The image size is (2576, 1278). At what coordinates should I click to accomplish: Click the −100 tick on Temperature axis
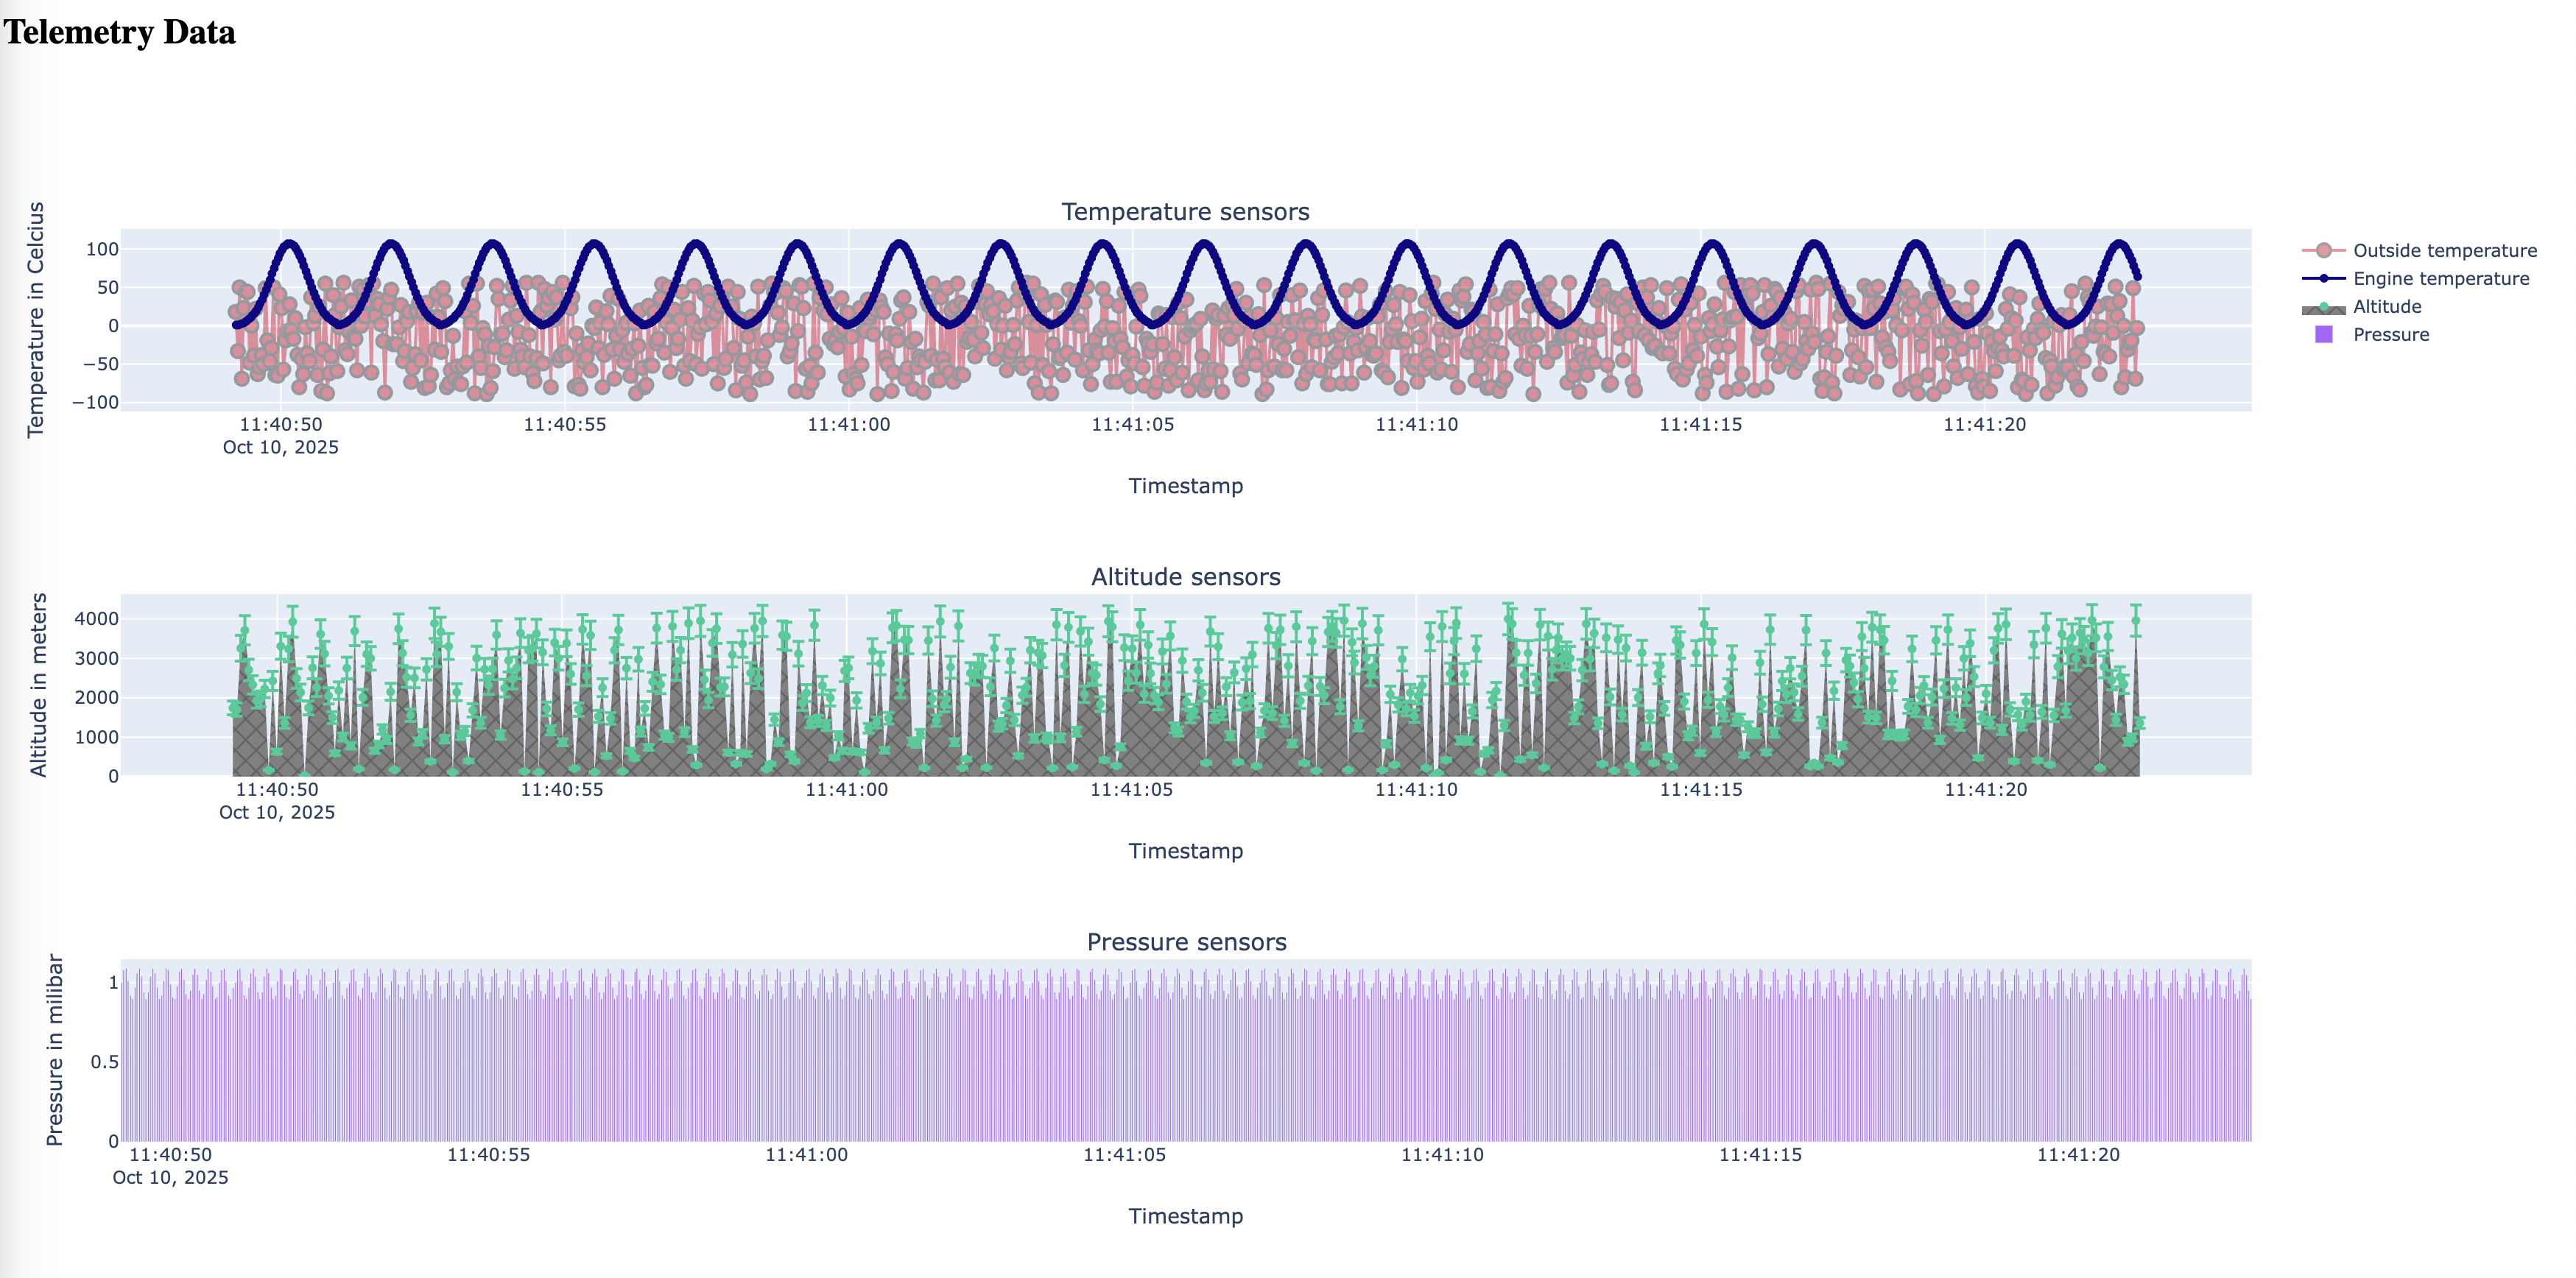coord(95,402)
